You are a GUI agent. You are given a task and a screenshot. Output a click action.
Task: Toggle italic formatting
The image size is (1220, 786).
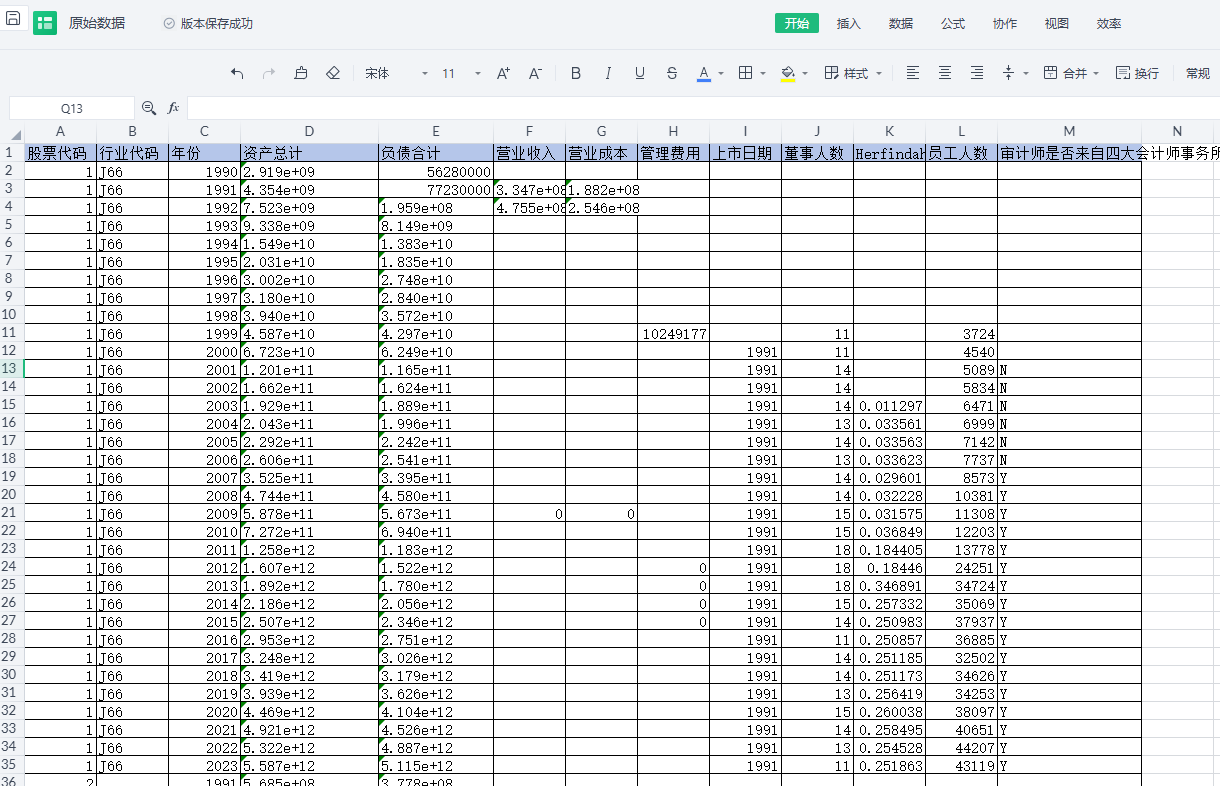607,73
